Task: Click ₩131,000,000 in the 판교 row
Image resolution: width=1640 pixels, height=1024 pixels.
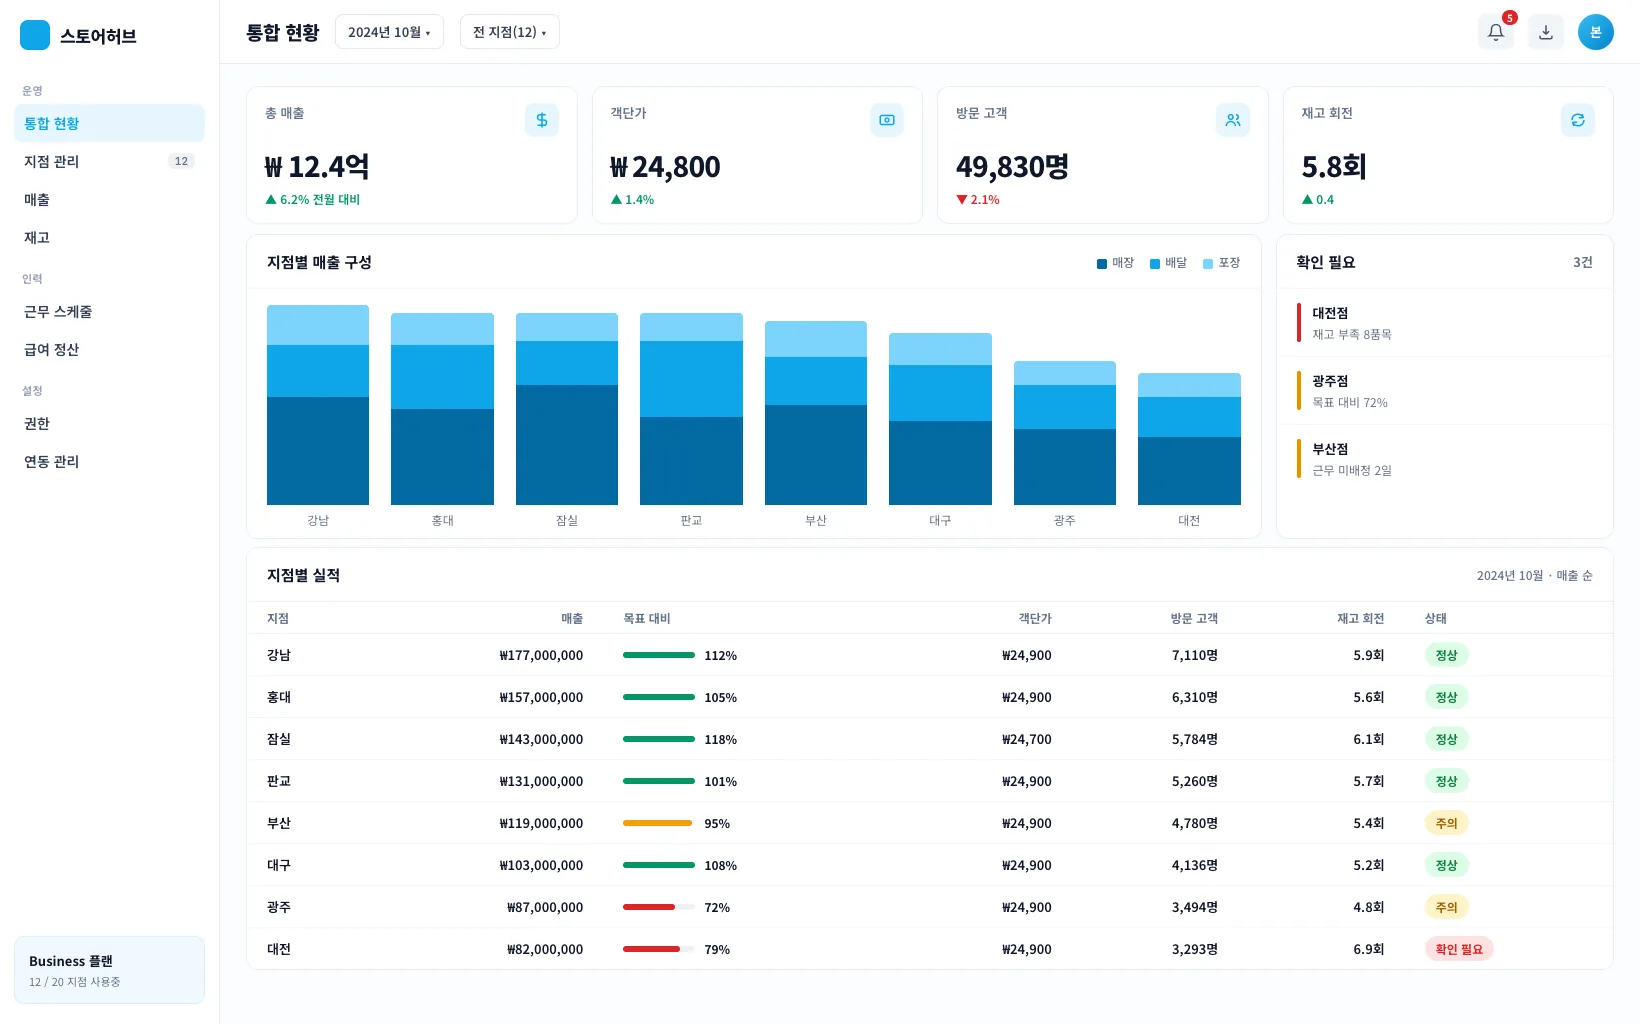Action: [x=541, y=781]
